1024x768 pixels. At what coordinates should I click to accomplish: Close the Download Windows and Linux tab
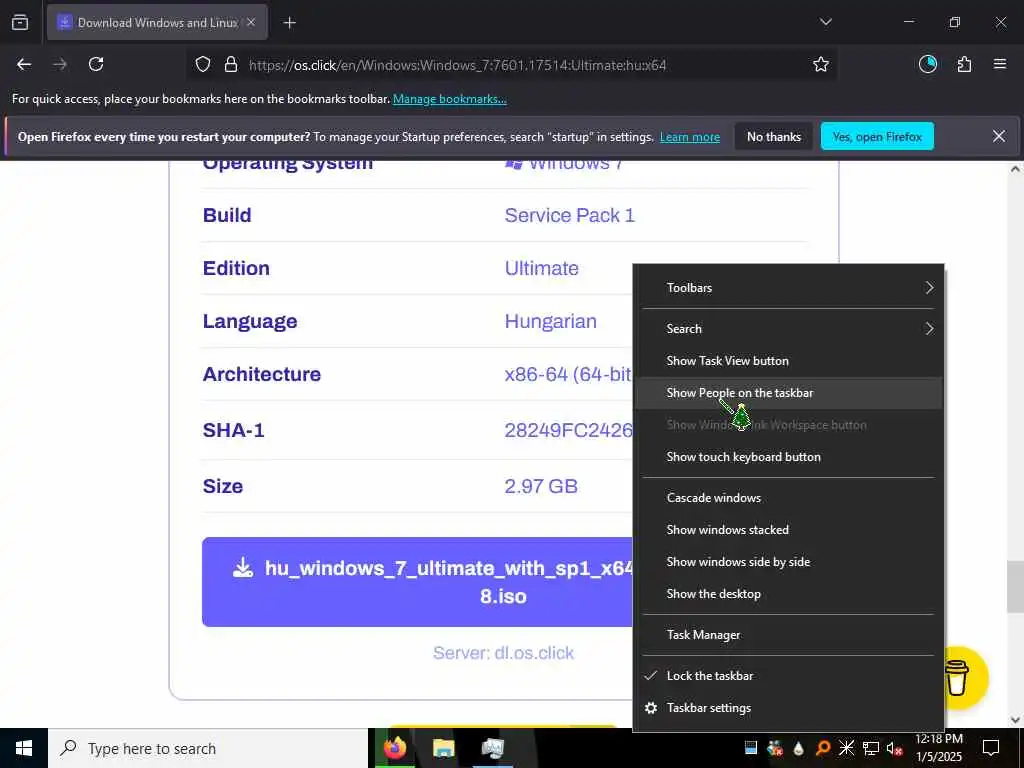click(x=251, y=22)
